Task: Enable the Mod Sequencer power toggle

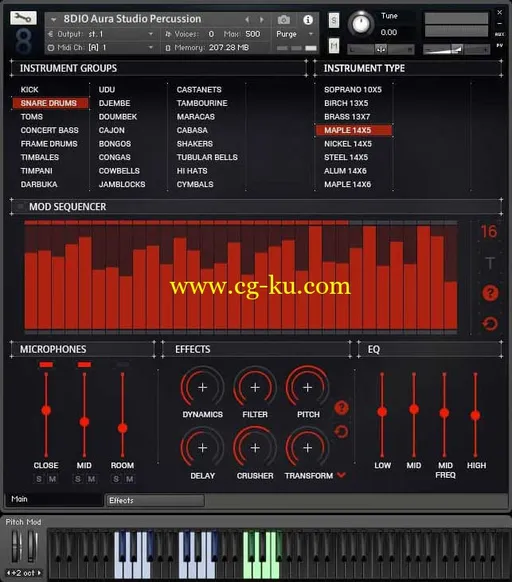Action: 21,206
